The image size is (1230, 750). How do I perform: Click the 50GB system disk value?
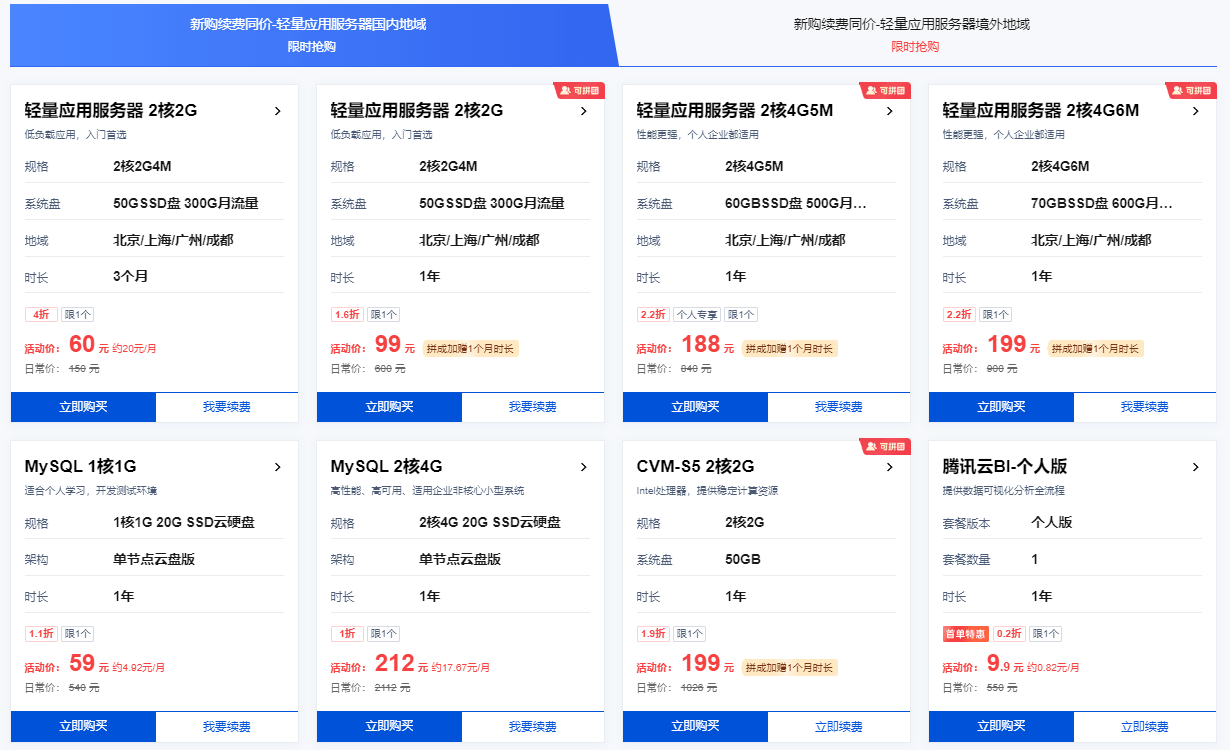click(x=743, y=559)
